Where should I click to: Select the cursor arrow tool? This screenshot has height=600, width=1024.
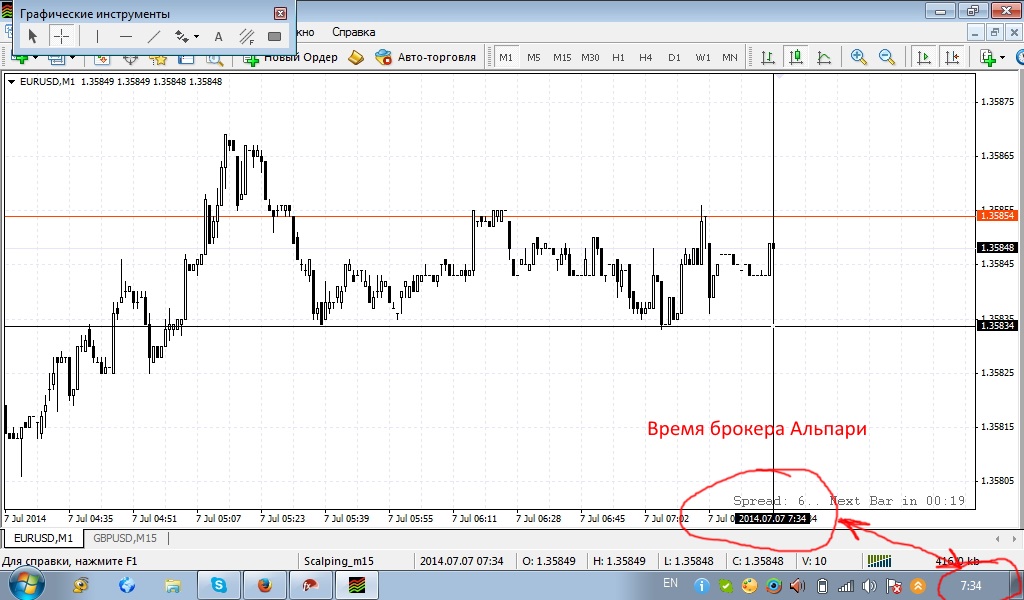click(x=33, y=37)
